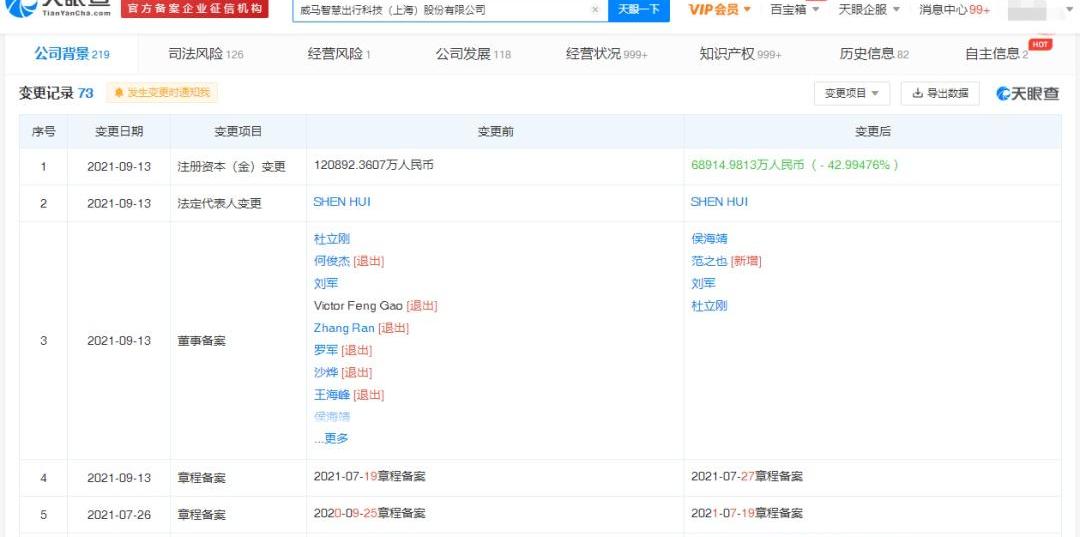Click Victor Feng Gao entry
1080x537 pixels.
click(x=358, y=306)
